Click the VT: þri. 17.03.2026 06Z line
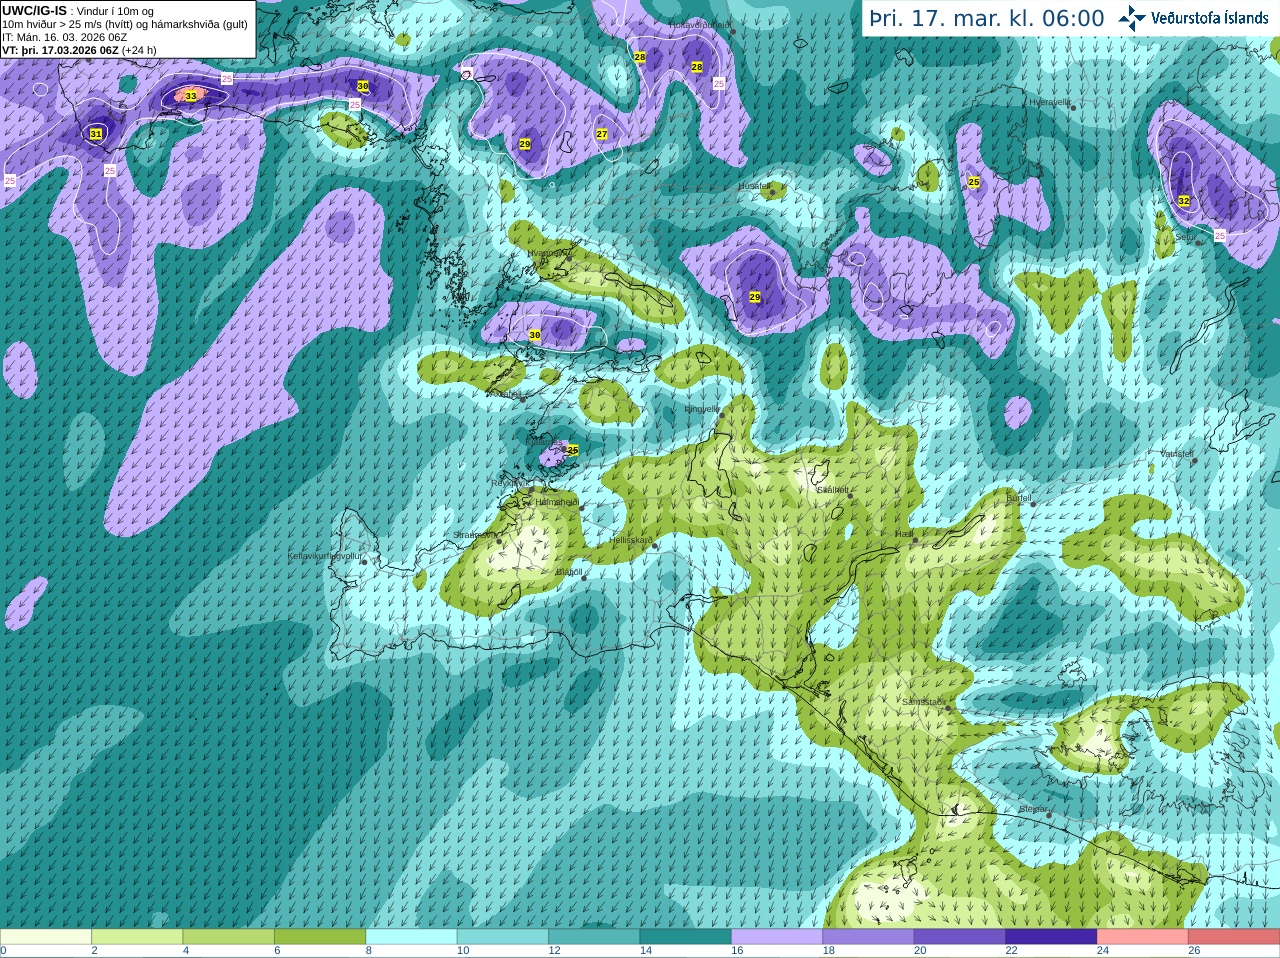1280x958 pixels. tap(79, 50)
